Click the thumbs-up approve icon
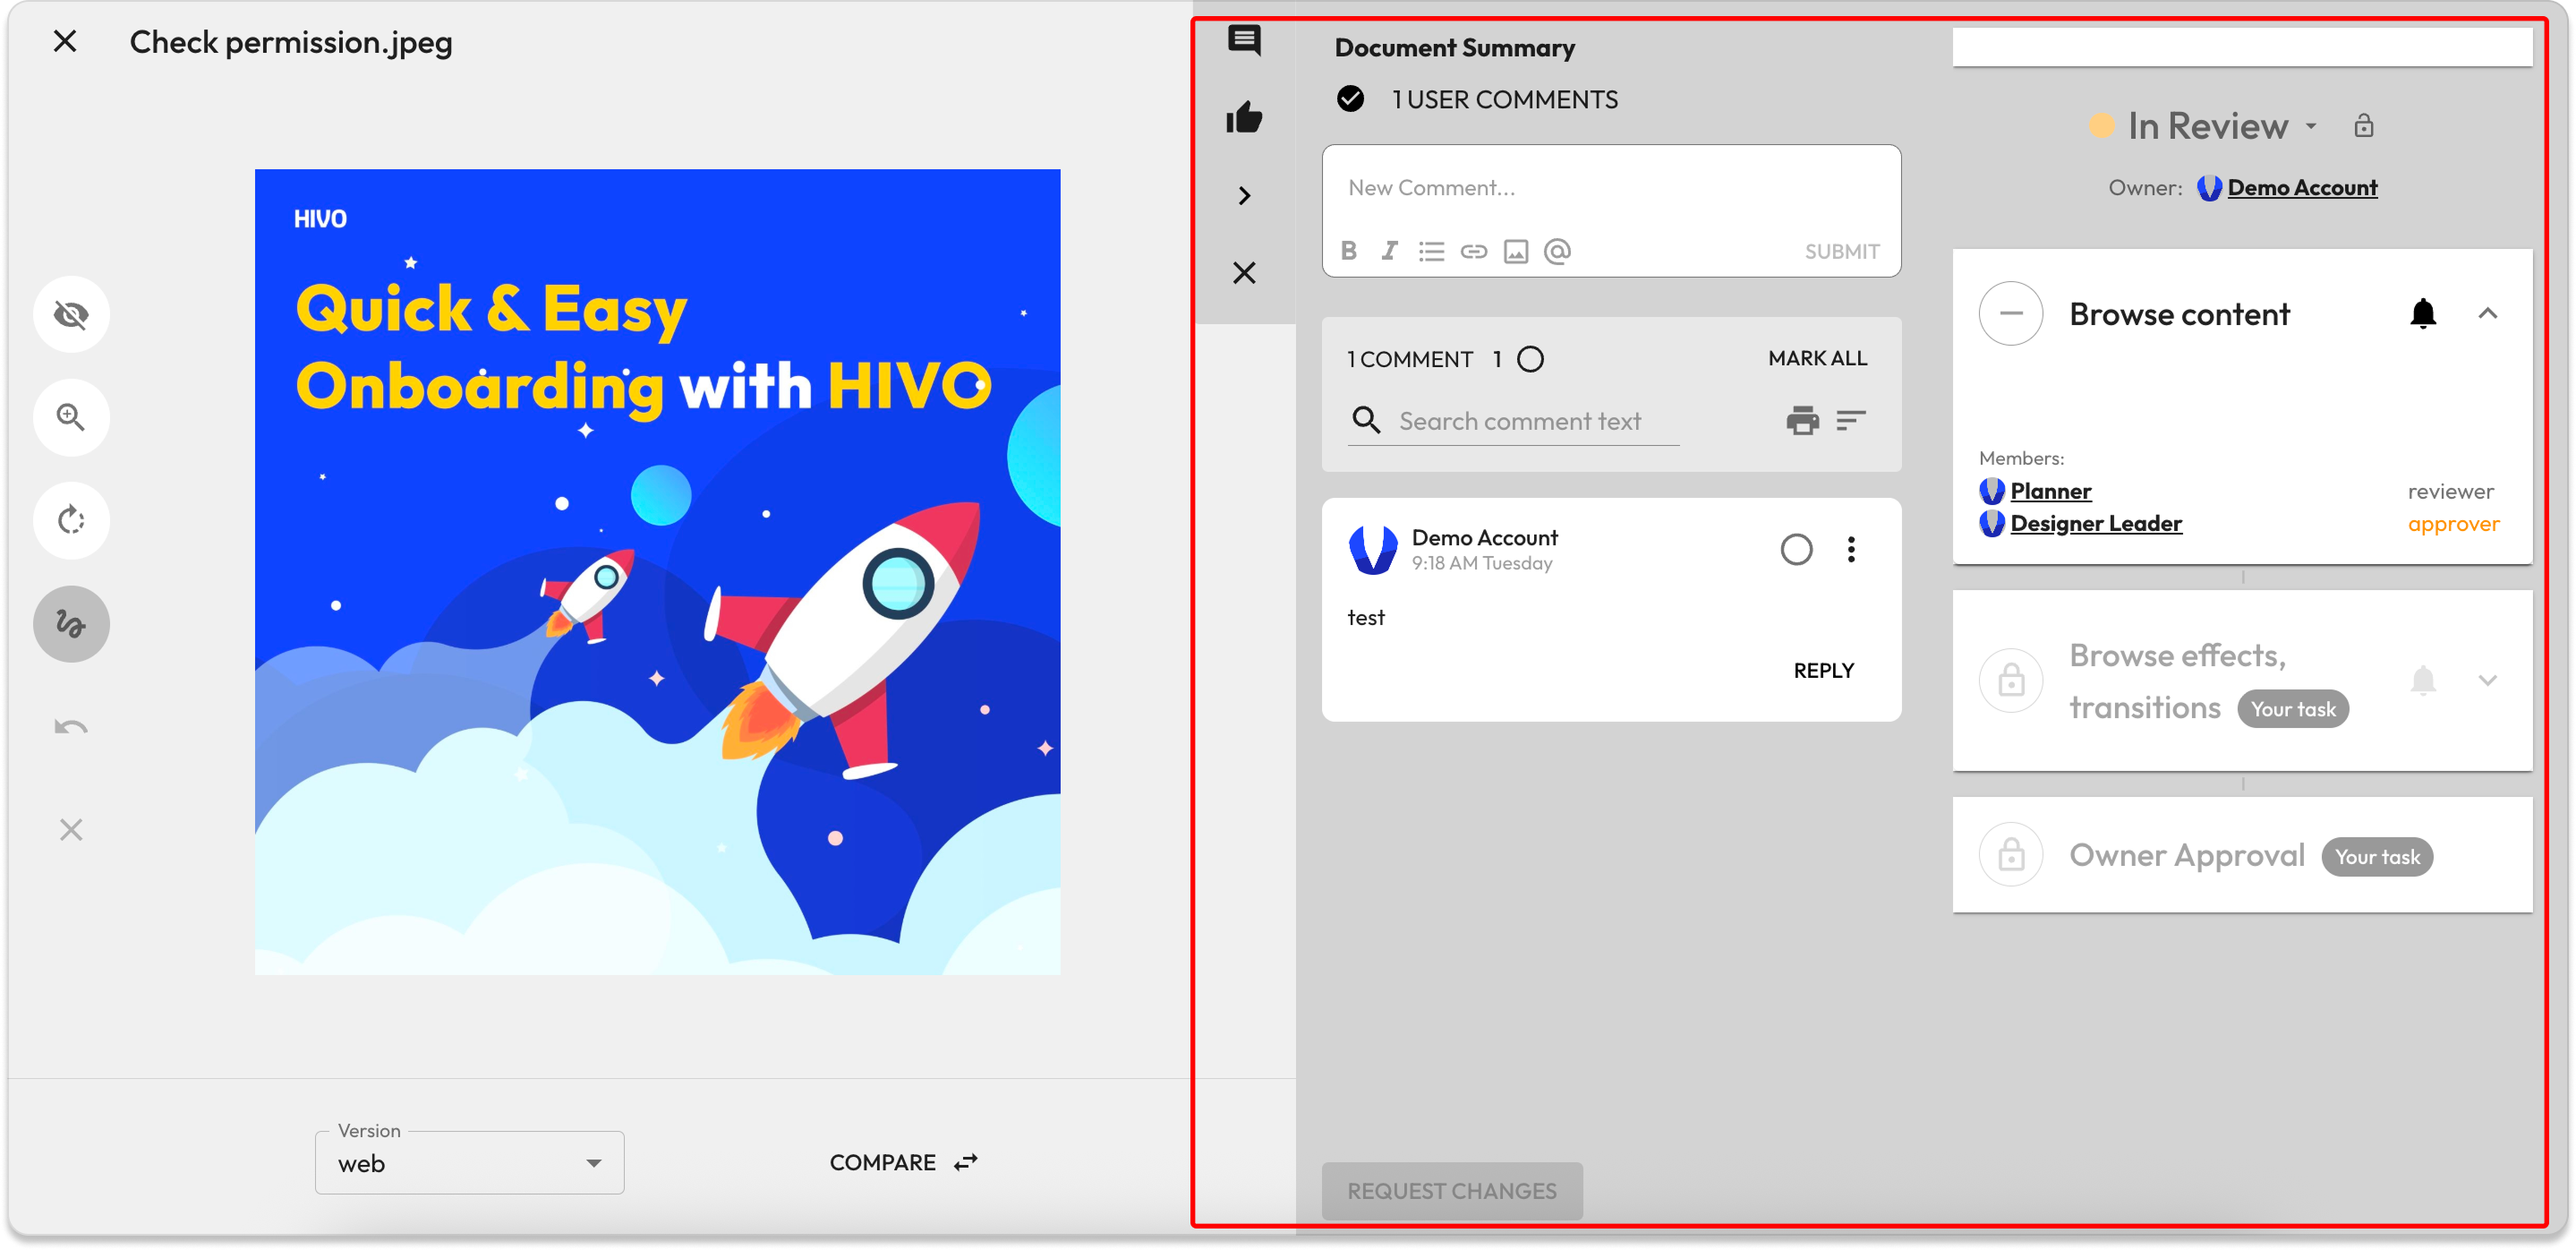This screenshot has width=2576, height=1250. (1244, 118)
